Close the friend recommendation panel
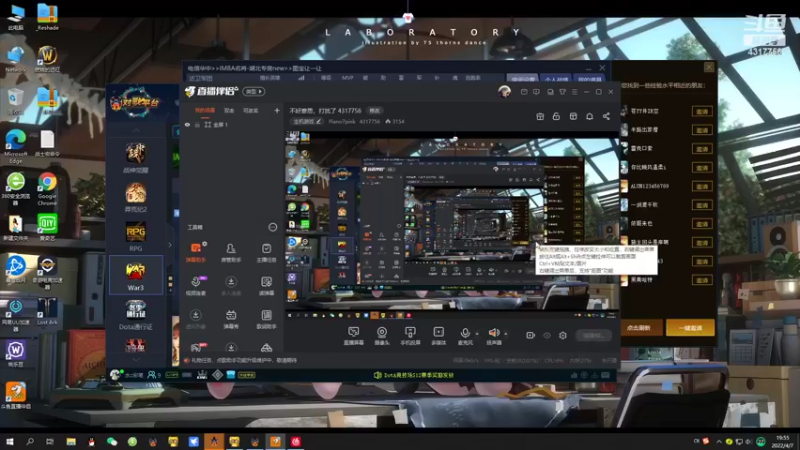The width and height of the screenshot is (800, 450). coord(709,67)
